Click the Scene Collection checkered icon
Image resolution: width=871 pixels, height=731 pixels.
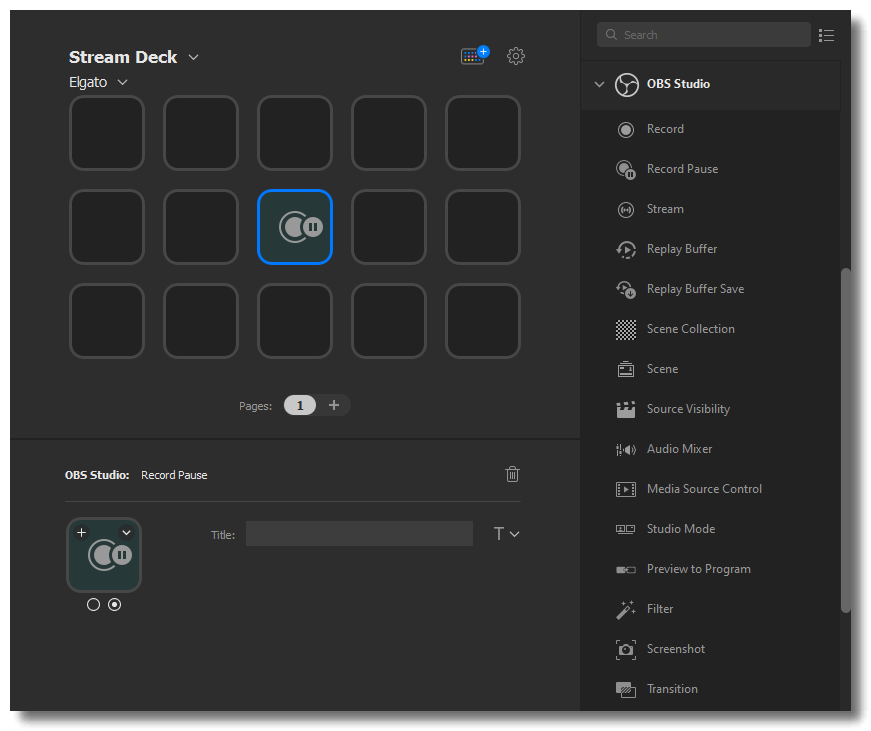(x=625, y=329)
